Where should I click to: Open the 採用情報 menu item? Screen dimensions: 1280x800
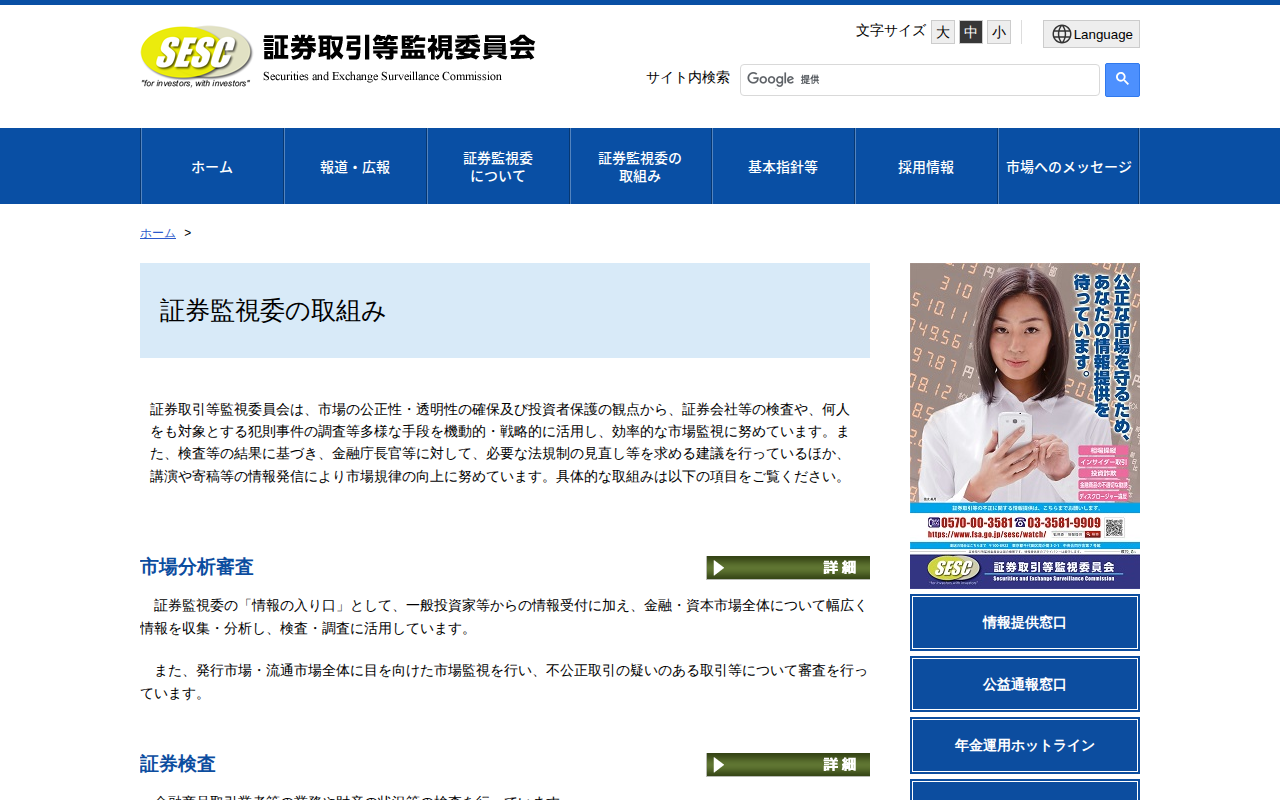927,166
